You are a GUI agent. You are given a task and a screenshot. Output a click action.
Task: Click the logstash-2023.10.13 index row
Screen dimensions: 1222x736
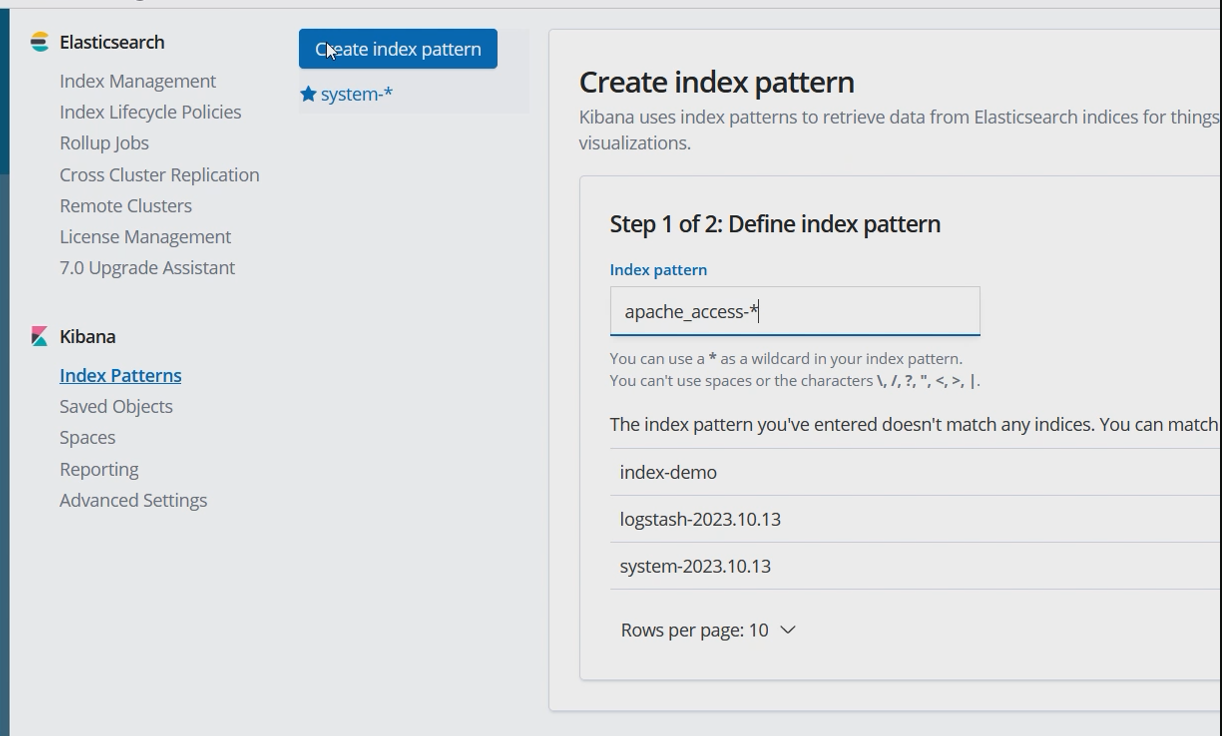coord(700,519)
